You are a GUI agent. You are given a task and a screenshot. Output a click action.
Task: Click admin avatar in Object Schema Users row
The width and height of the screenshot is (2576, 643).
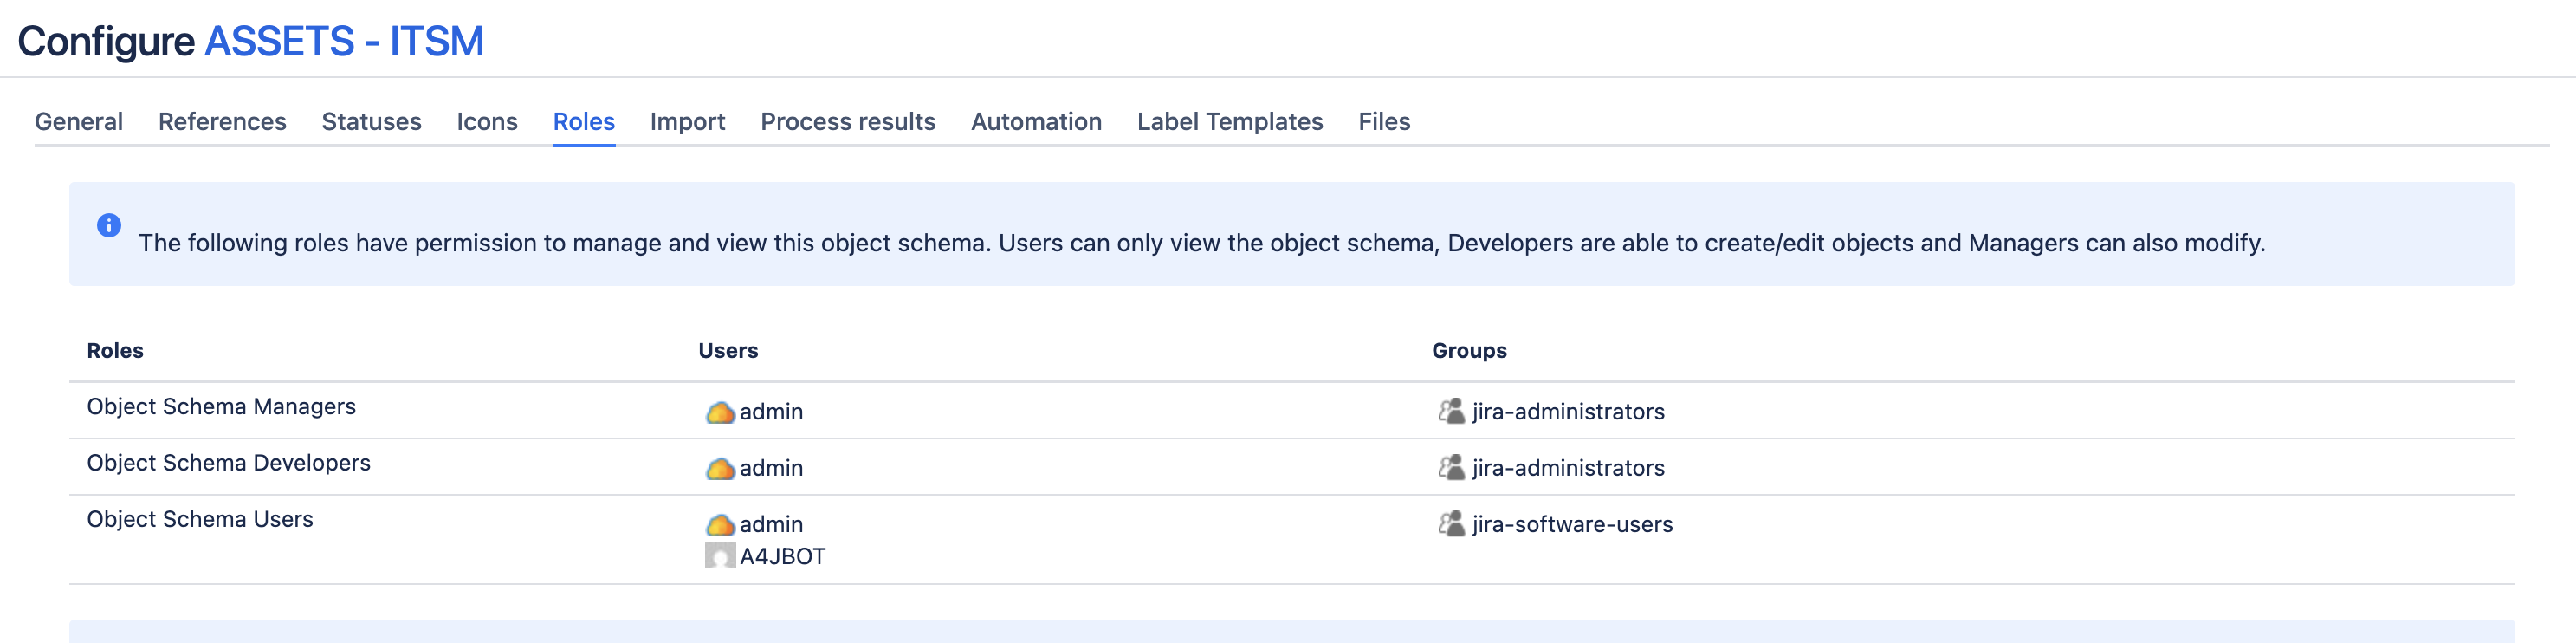(720, 524)
